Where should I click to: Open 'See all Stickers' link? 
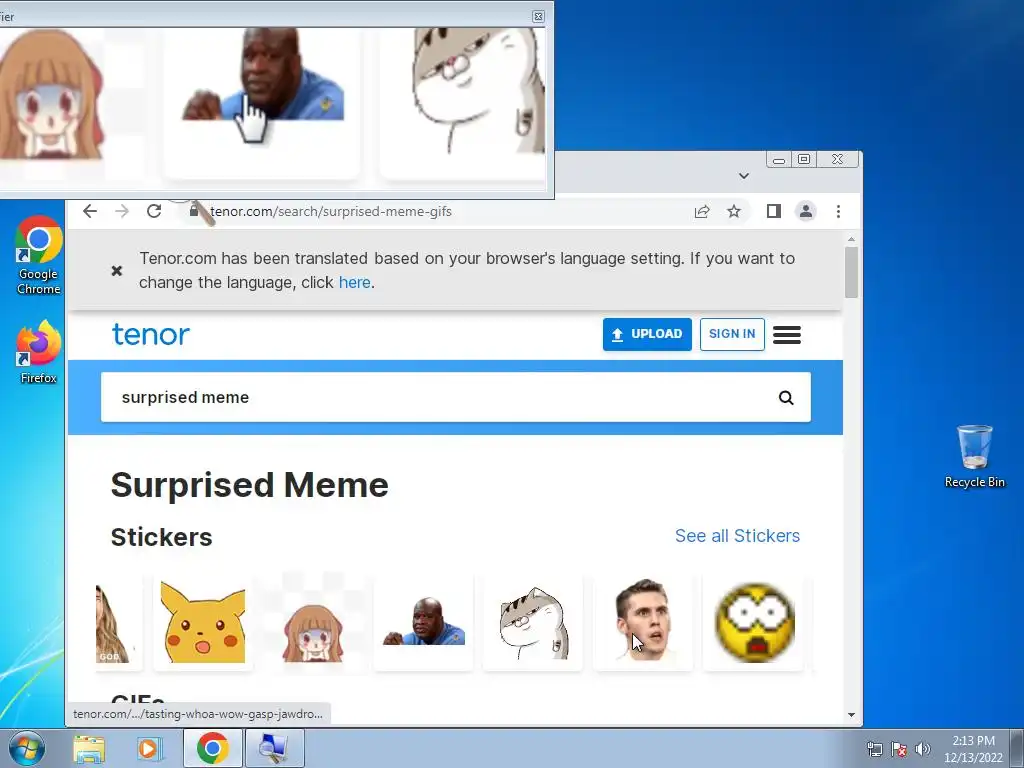pyautogui.click(x=737, y=536)
